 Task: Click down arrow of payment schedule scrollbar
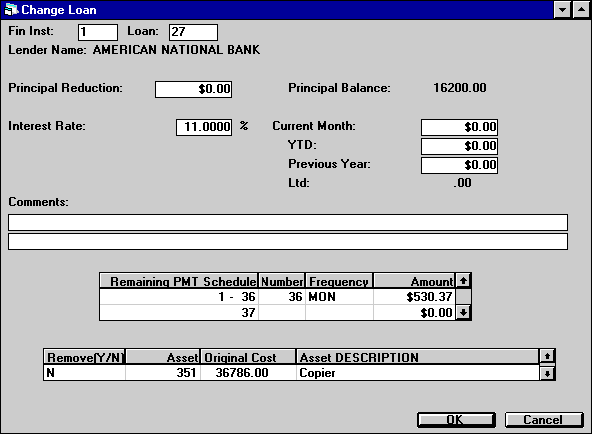(x=463, y=312)
